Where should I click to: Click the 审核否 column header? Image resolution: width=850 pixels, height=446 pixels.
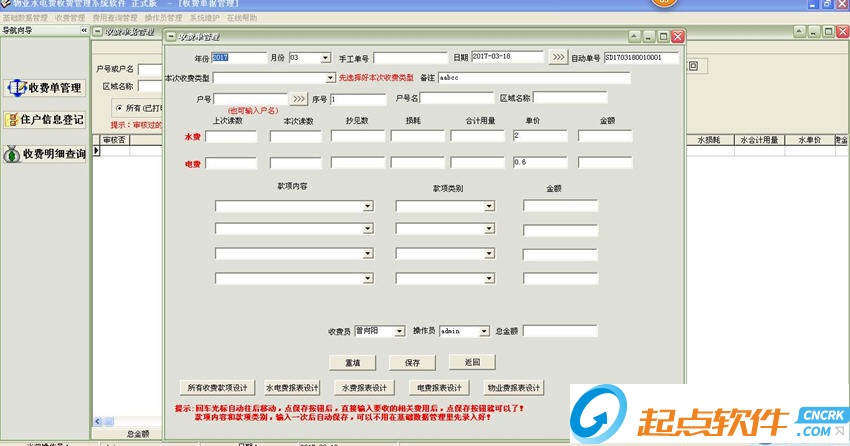[x=114, y=140]
